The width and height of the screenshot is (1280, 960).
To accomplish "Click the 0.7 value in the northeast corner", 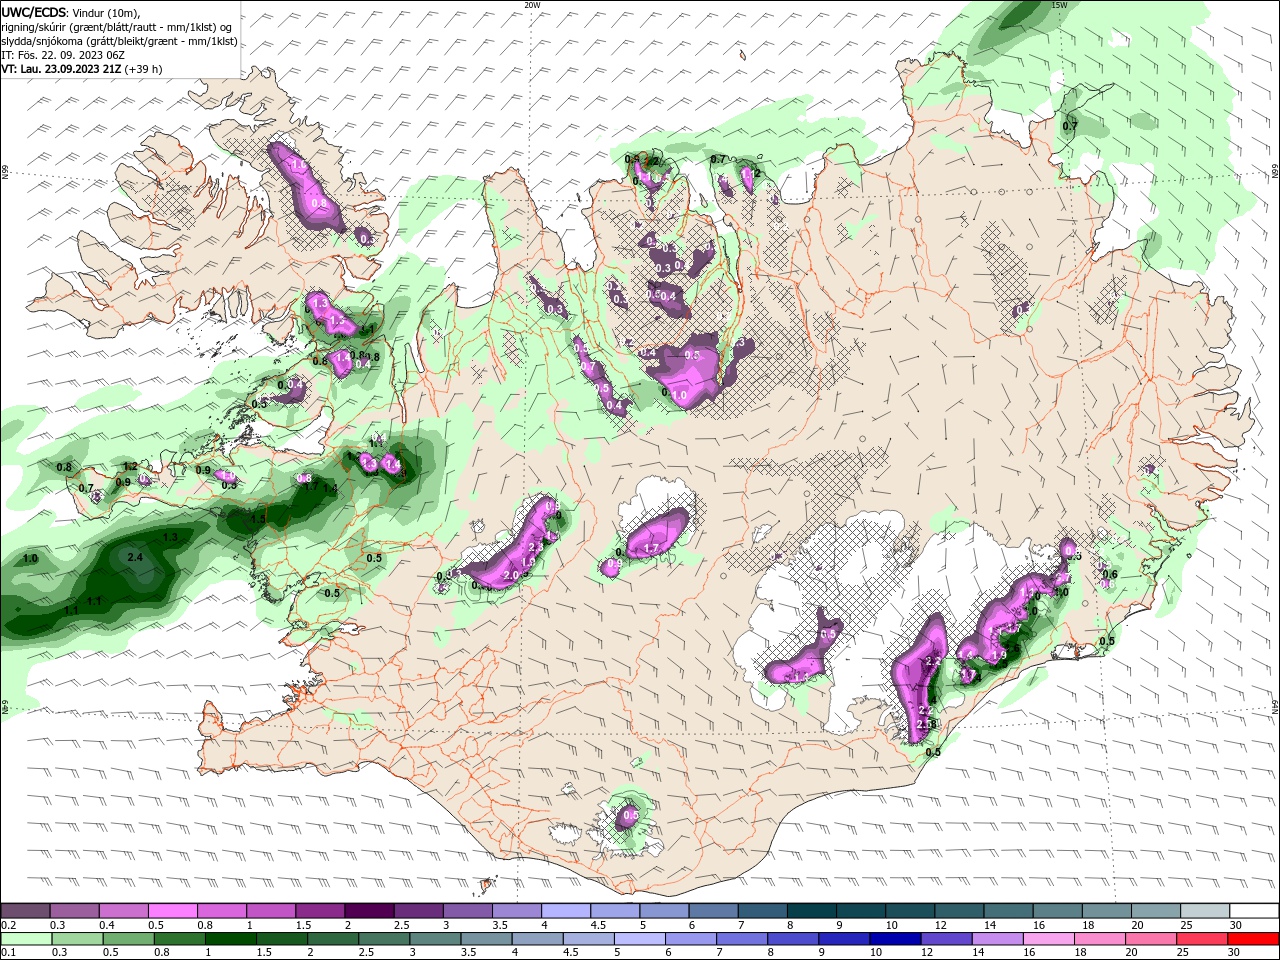I will pos(1070,126).
